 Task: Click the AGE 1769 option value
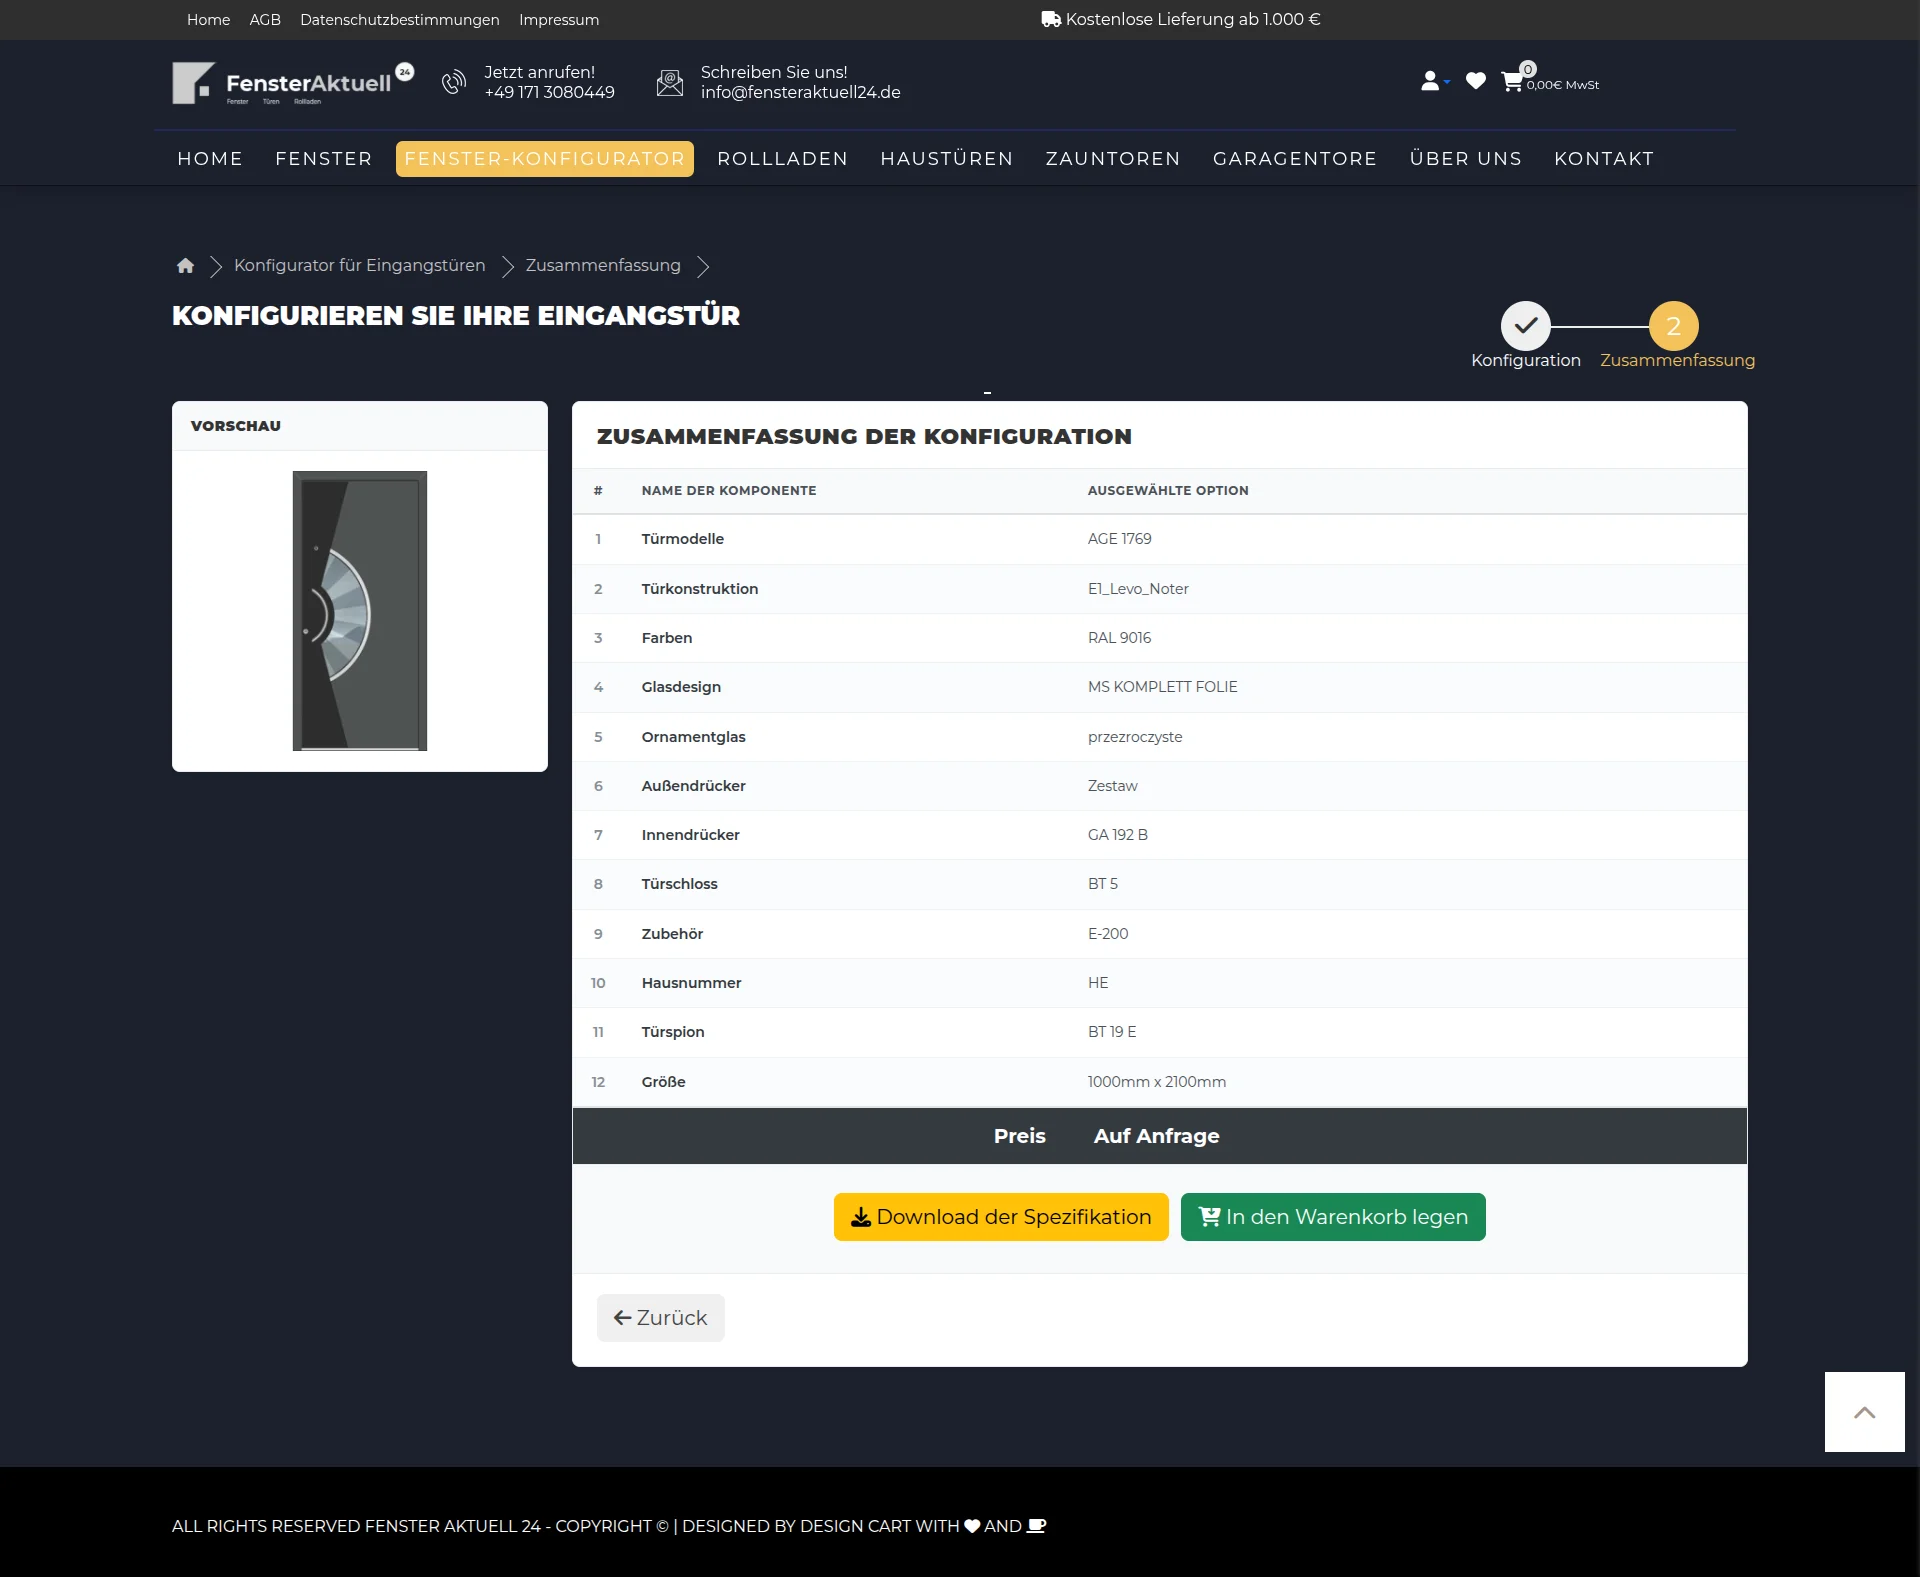tap(1120, 539)
